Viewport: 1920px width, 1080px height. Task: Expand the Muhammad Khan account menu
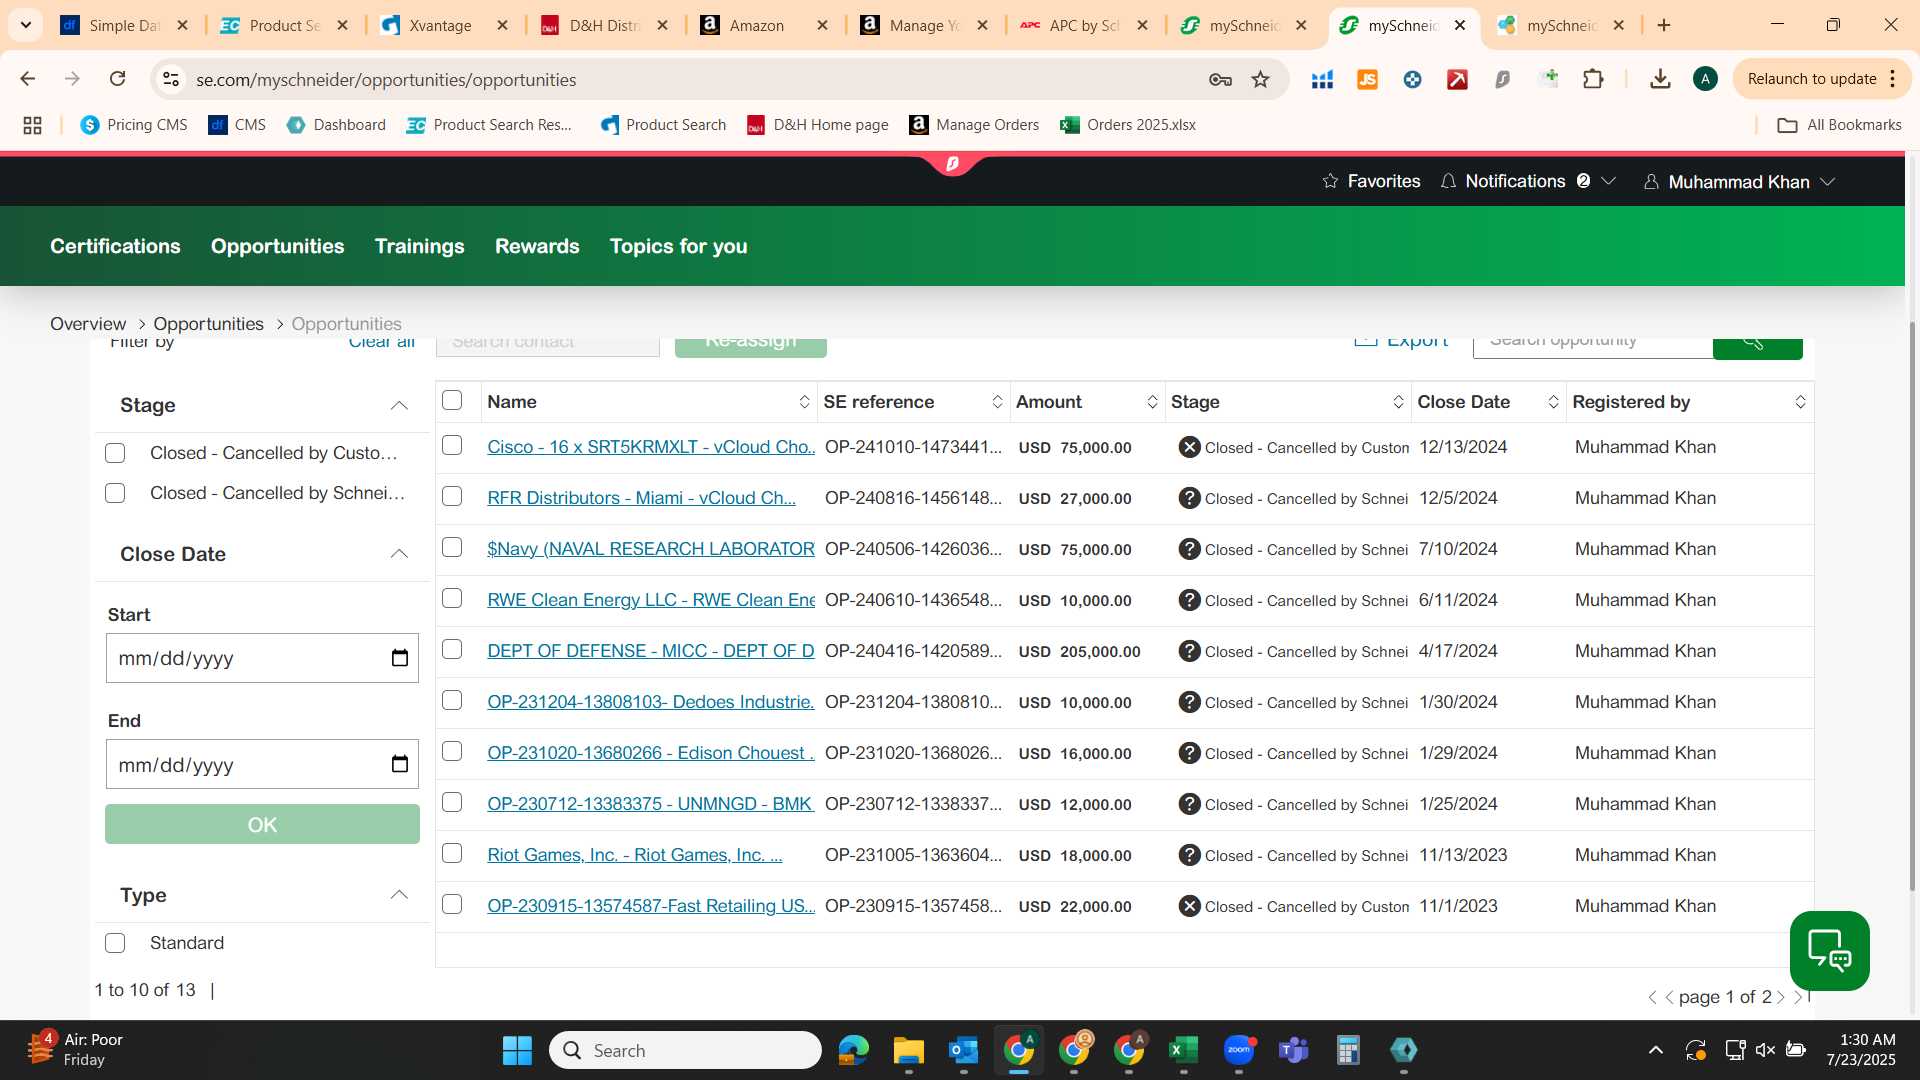click(x=1828, y=182)
